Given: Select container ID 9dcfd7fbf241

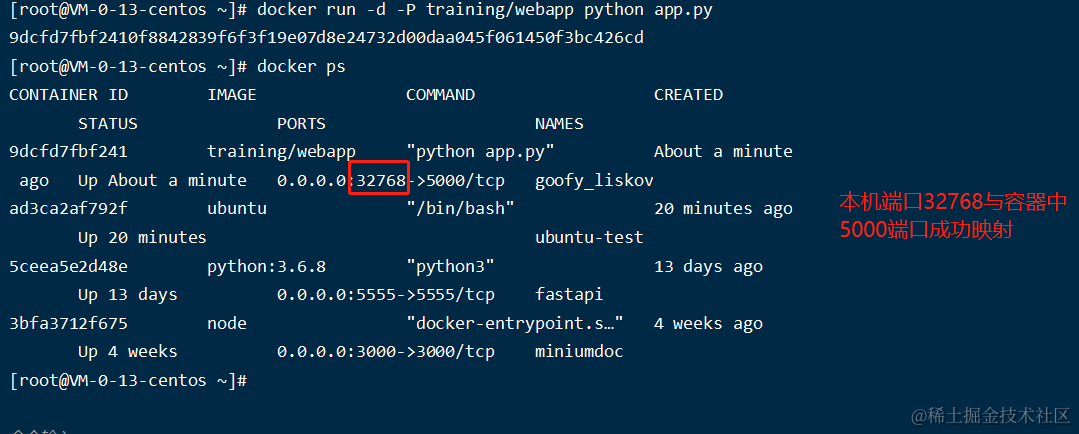Looking at the screenshot, I should pos(69,152).
